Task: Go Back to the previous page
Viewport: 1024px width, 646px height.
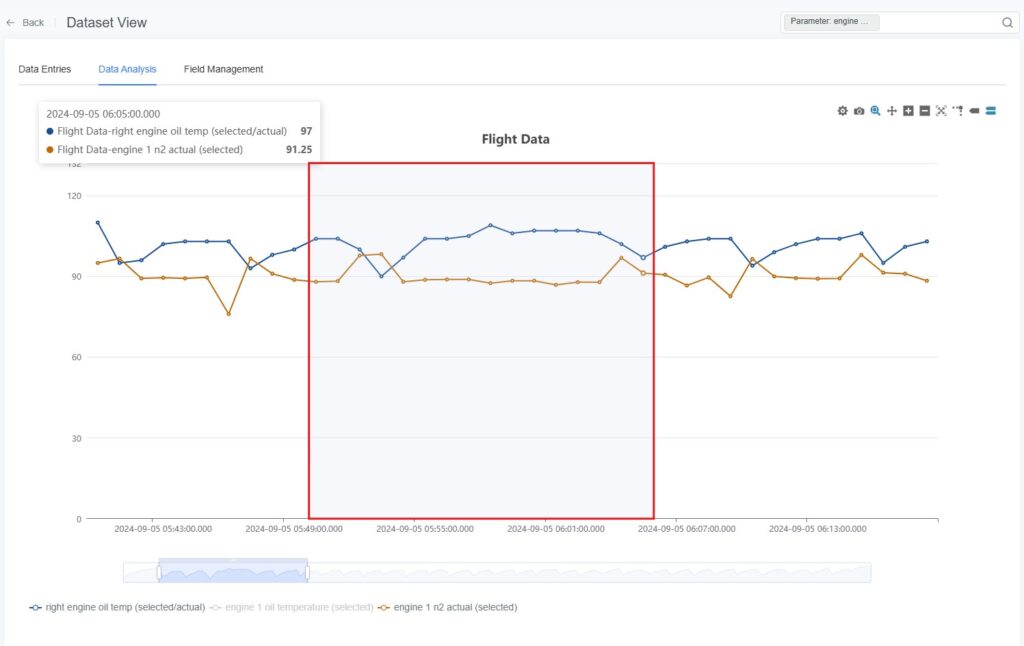Action: (x=25, y=22)
